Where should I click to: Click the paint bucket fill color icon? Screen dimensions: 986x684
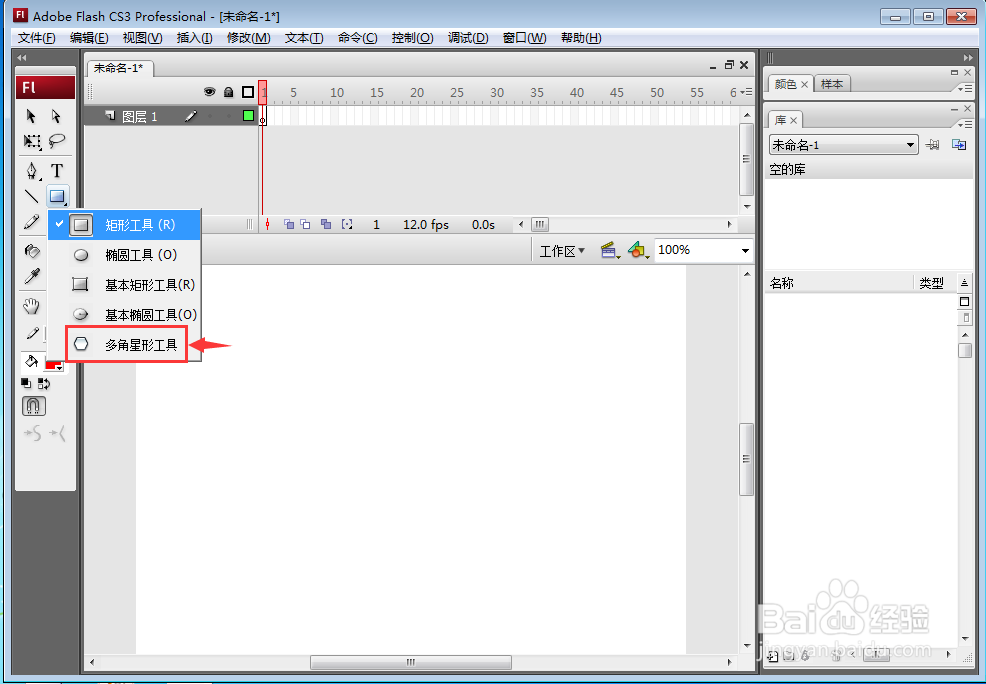pos(31,361)
